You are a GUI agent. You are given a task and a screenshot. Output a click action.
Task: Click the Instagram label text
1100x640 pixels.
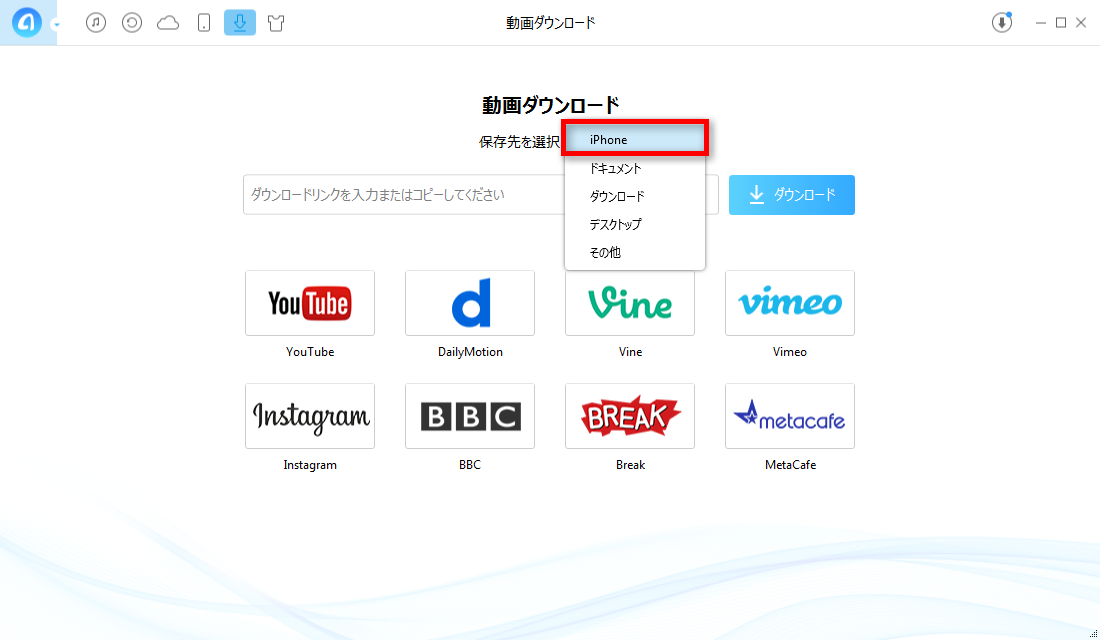310,465
